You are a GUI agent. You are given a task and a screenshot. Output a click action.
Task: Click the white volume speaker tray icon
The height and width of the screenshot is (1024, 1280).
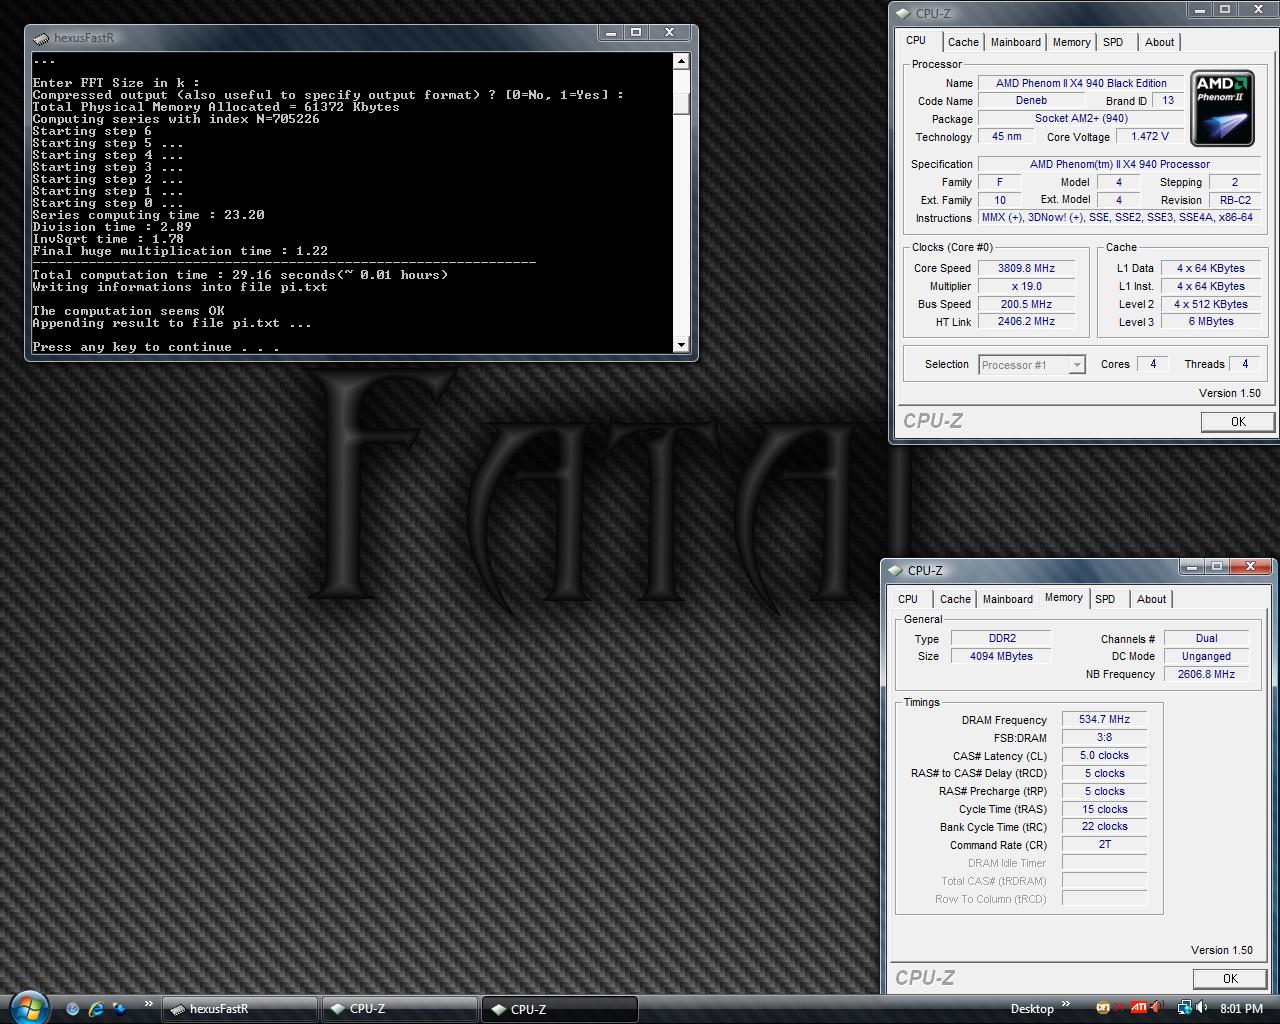(1201, 1008)
